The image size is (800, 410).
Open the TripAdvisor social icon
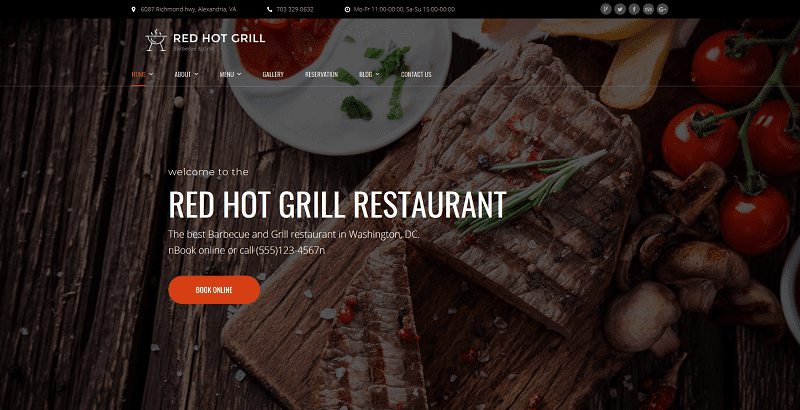click(x=648, y=9)
